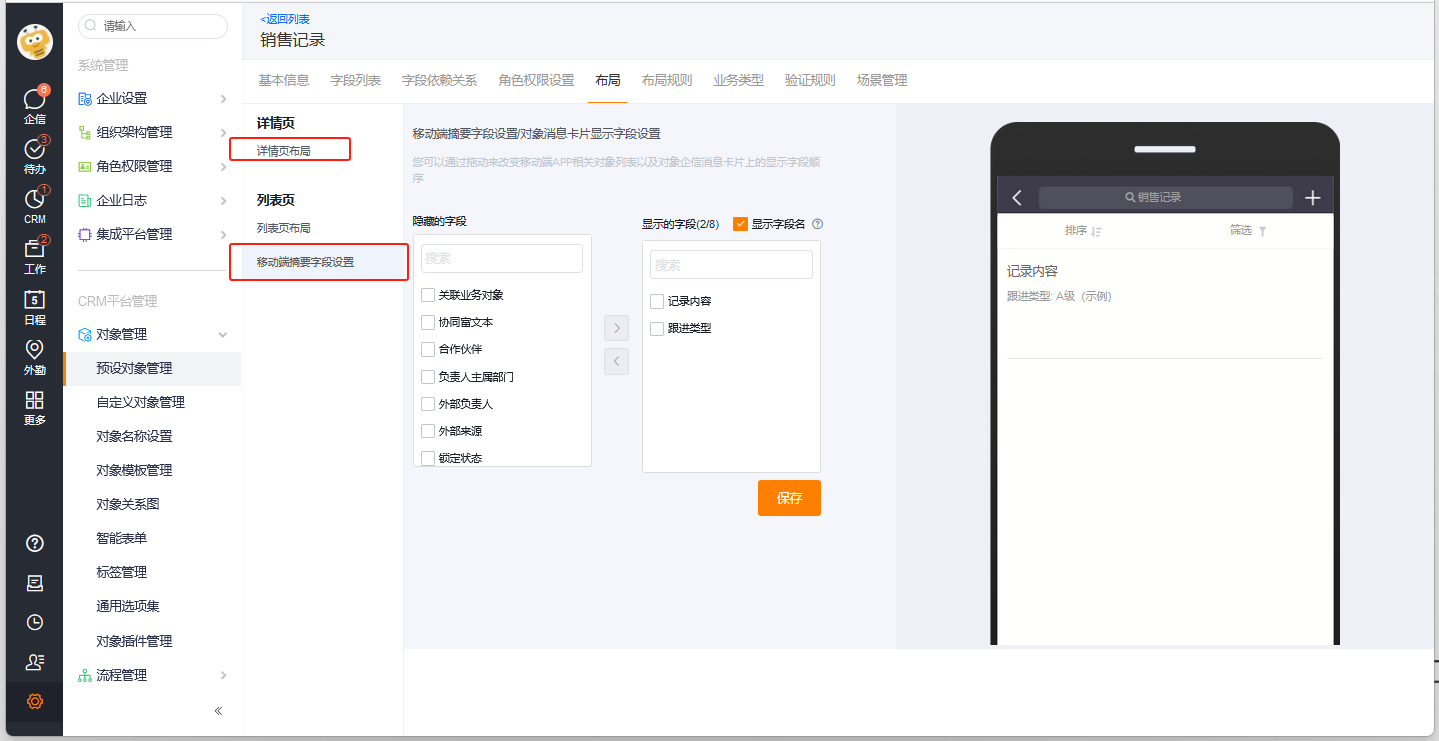Click the history clock icon in left rail
This screenshot has height=741, width=1439.
pos(35,622)
